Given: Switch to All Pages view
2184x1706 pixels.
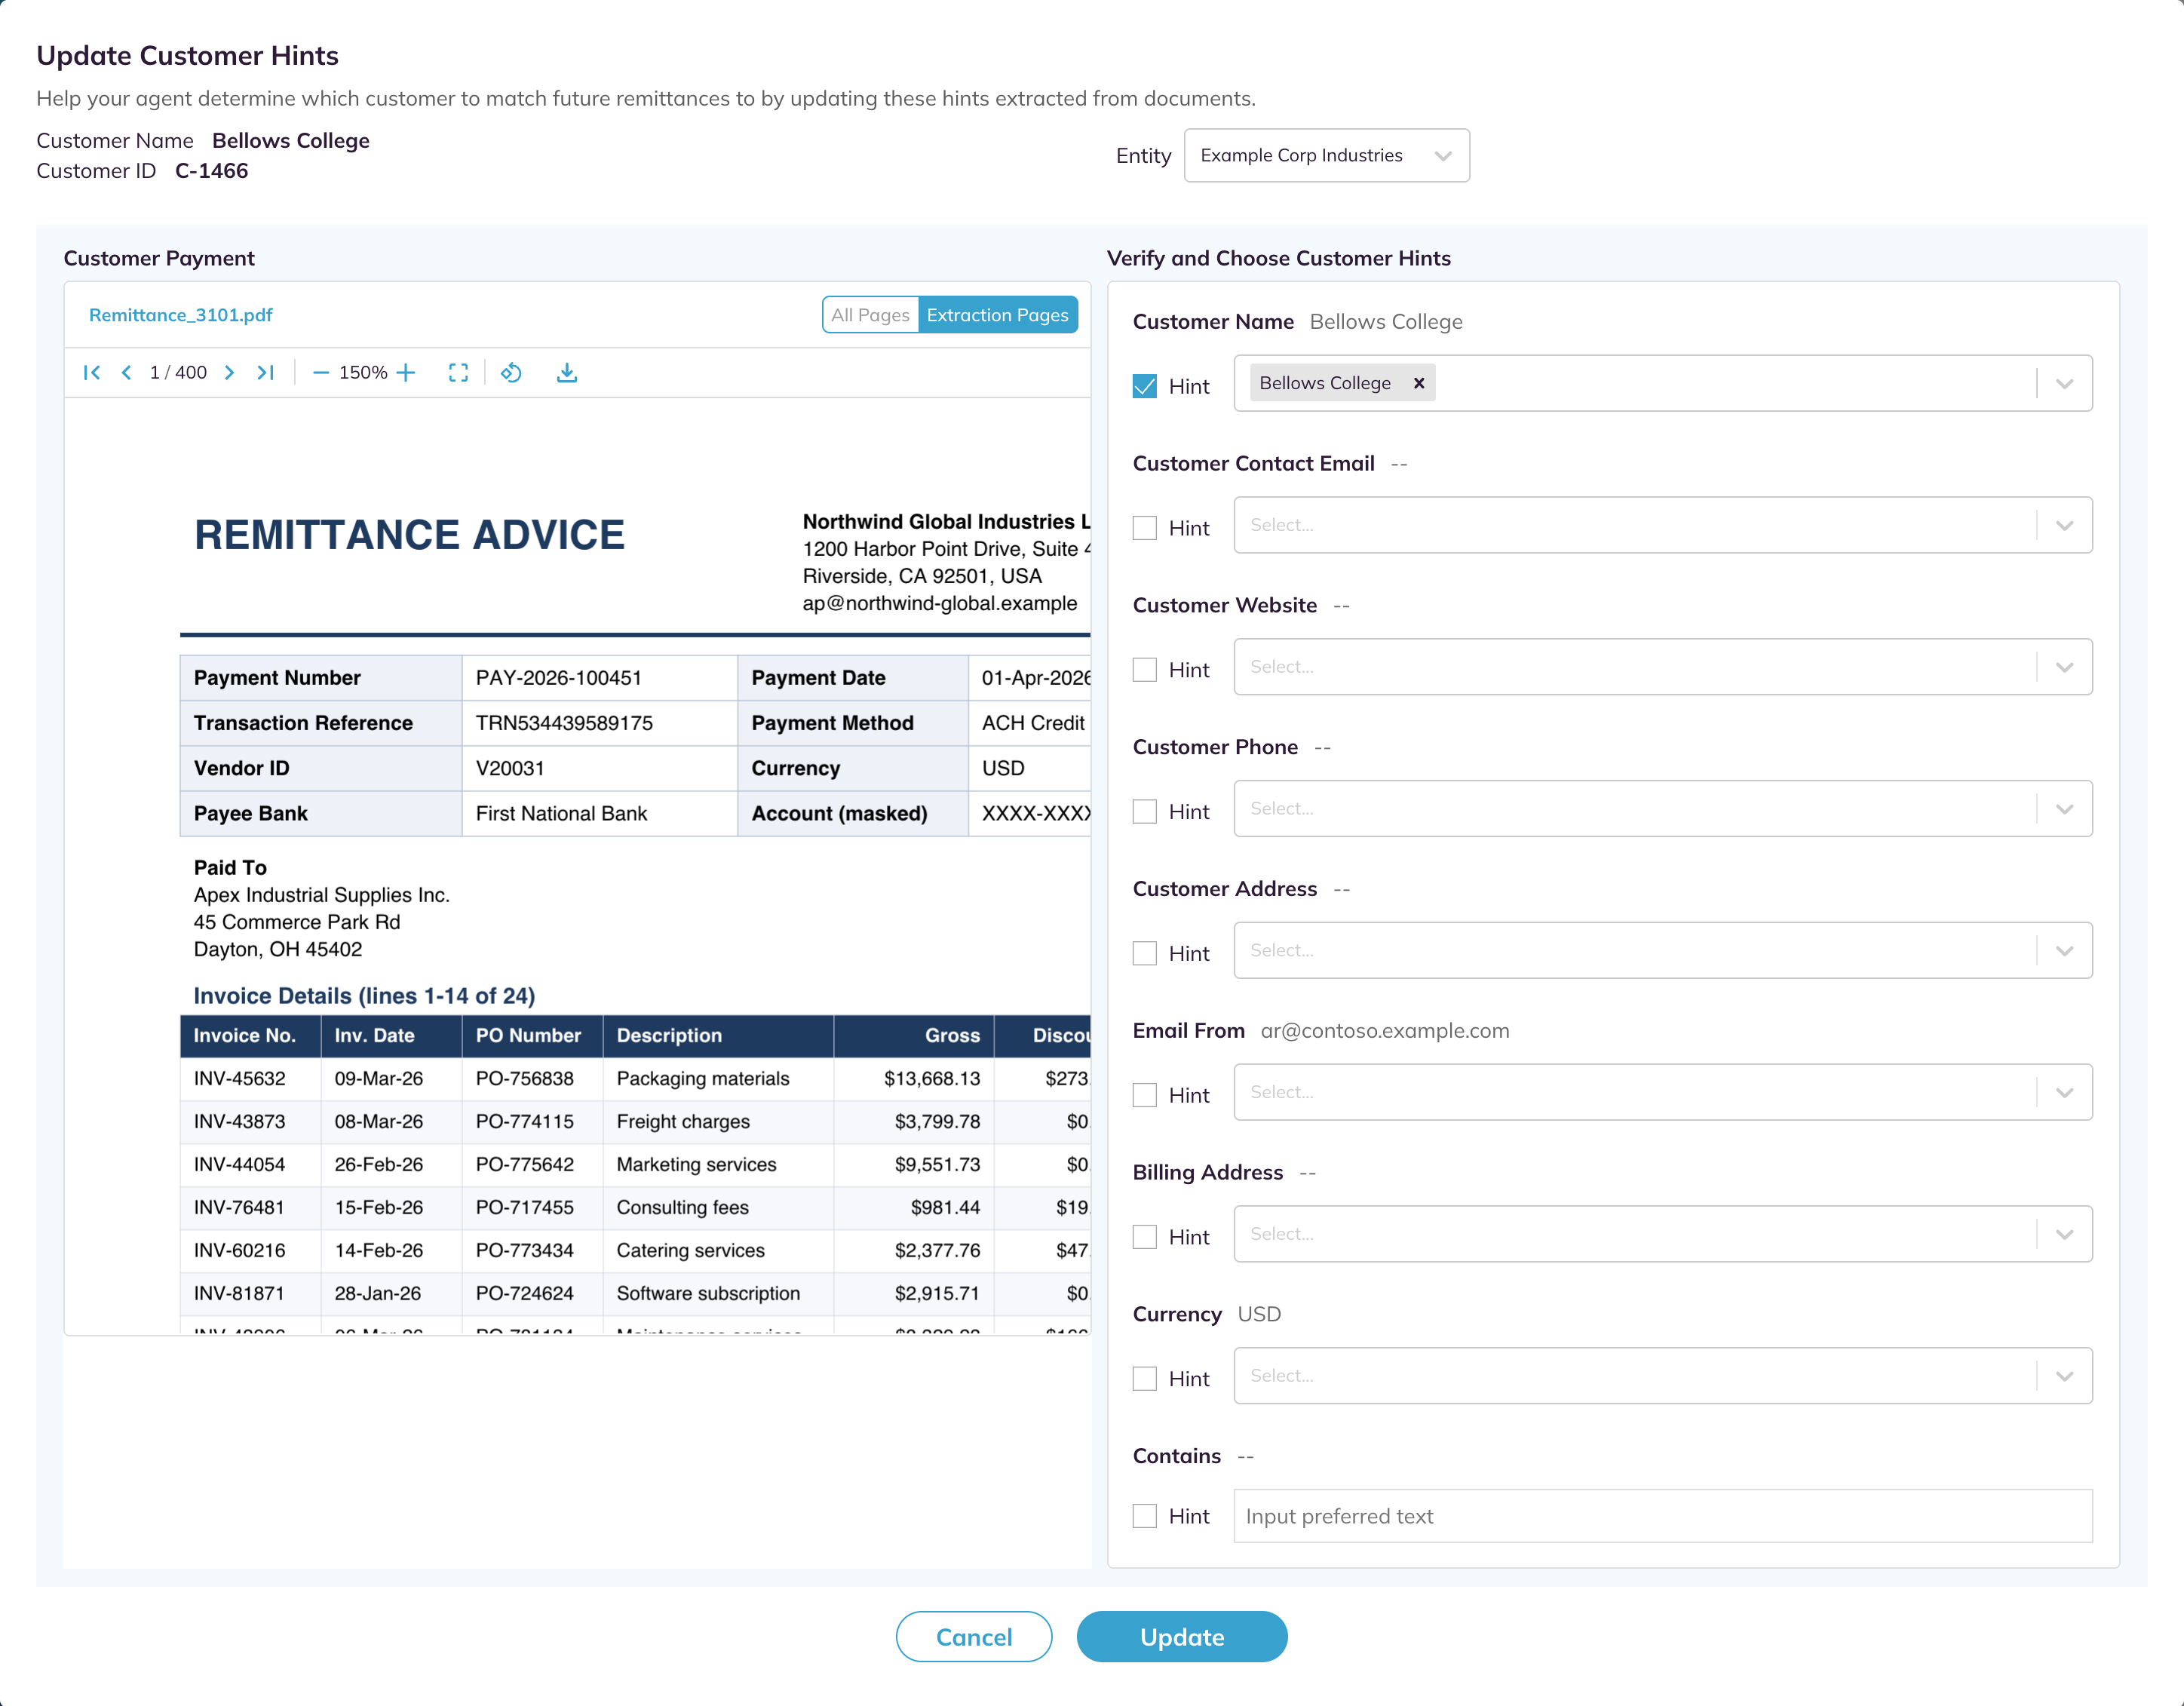Looking at the screenshot, I should coord(870,315).
